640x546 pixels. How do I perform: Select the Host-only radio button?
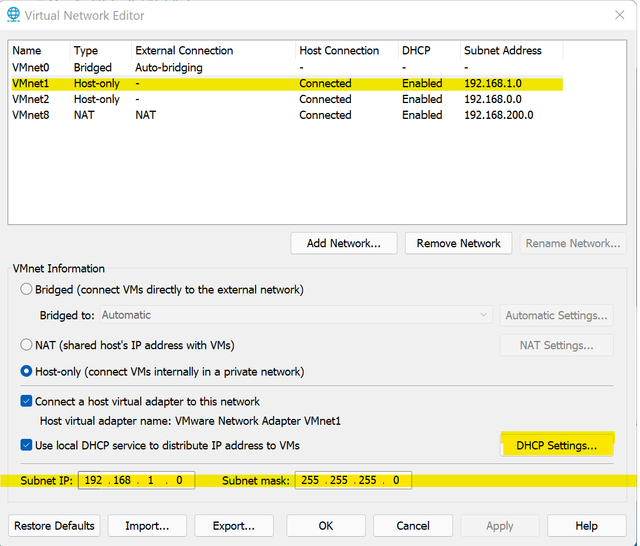[27, 372]
